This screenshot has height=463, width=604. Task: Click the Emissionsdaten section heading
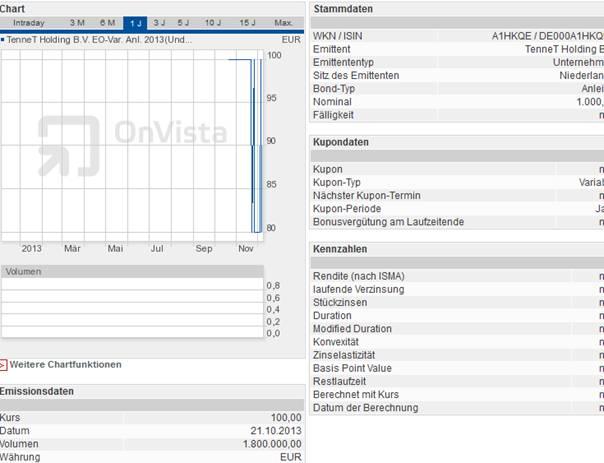tap(37, 391)
